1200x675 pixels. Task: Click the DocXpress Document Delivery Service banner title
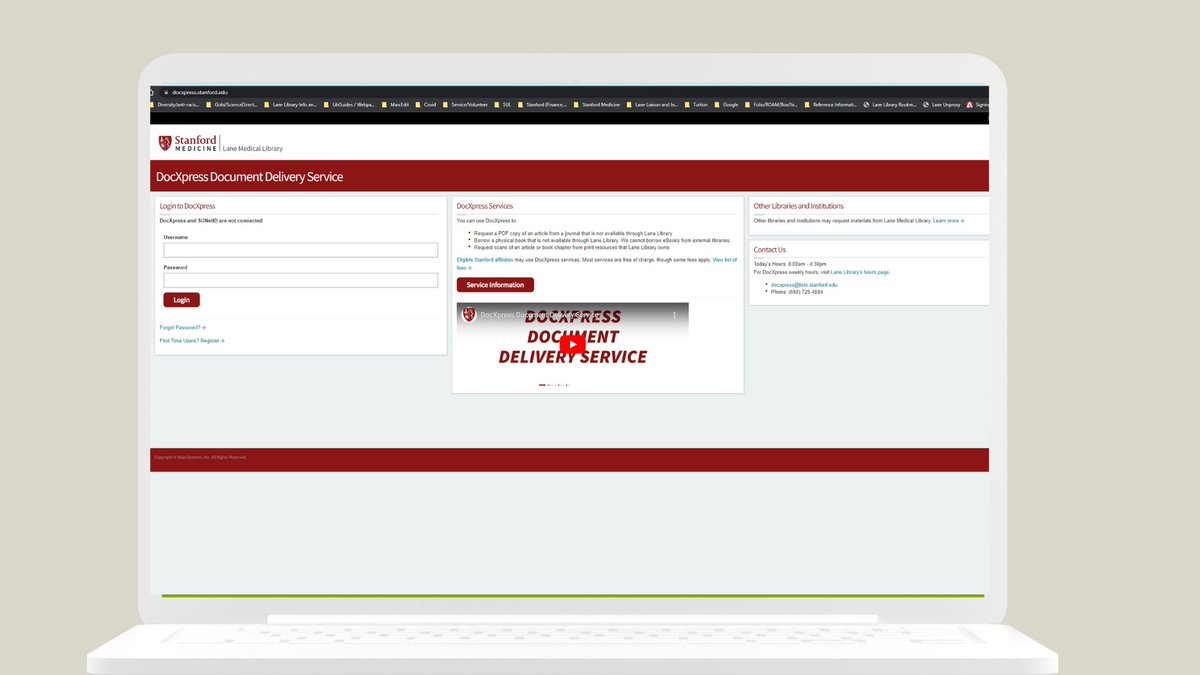[x=249, y=177]
